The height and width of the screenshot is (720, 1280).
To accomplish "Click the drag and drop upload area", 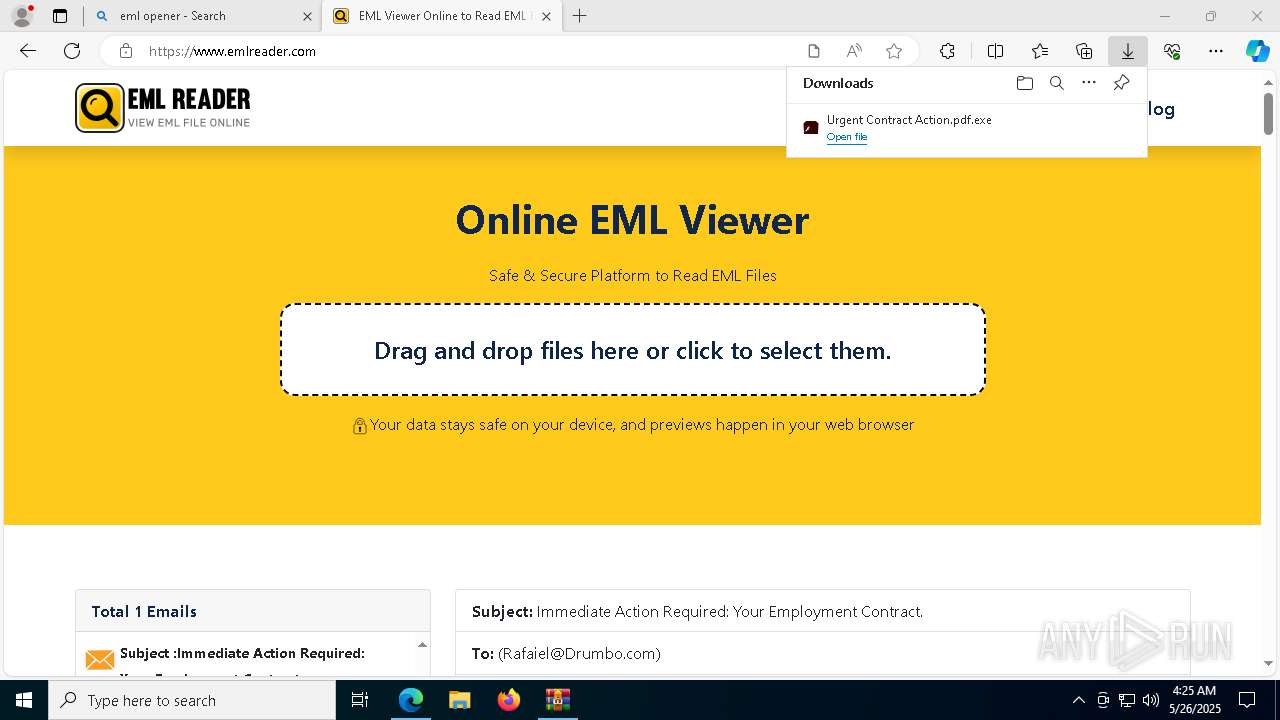I will pyautogui.click(x=633, y=350).
